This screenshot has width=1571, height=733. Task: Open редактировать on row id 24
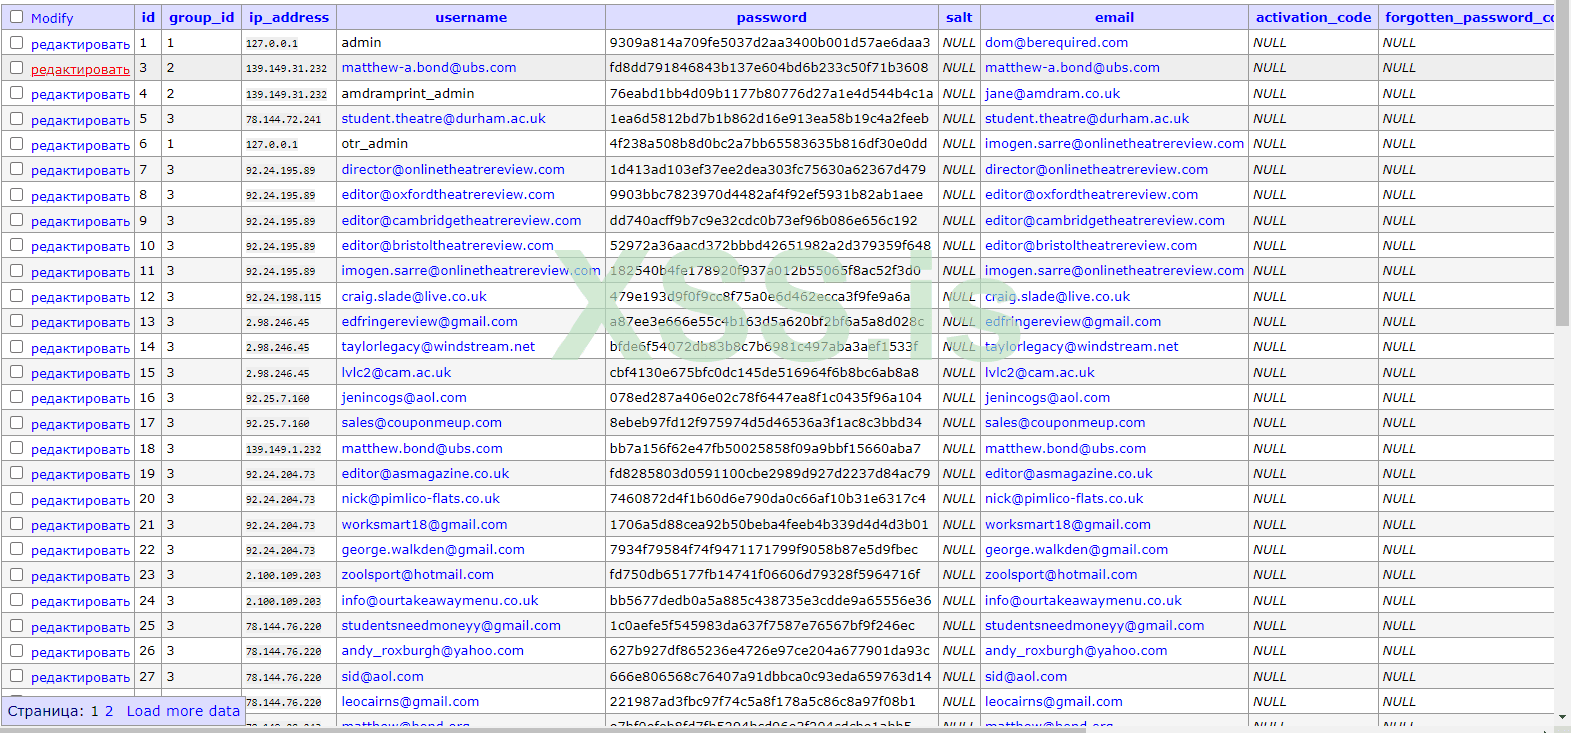80,601
